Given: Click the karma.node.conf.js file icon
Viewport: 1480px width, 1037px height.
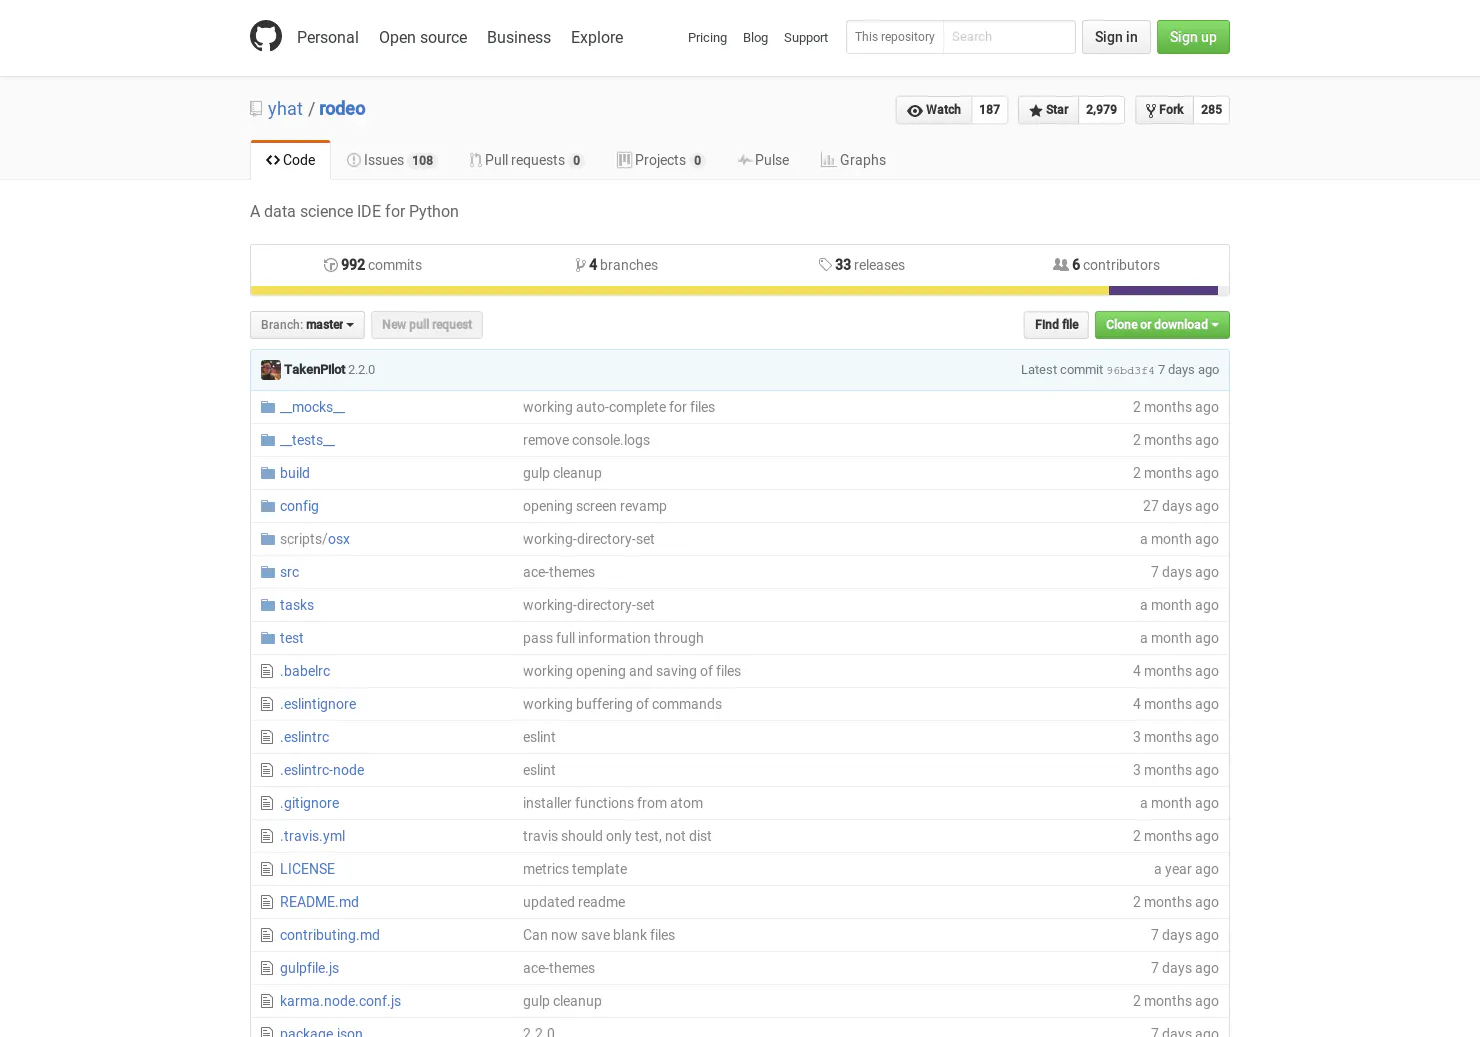Looking at the screenshot, I should tap(267, 1001).
